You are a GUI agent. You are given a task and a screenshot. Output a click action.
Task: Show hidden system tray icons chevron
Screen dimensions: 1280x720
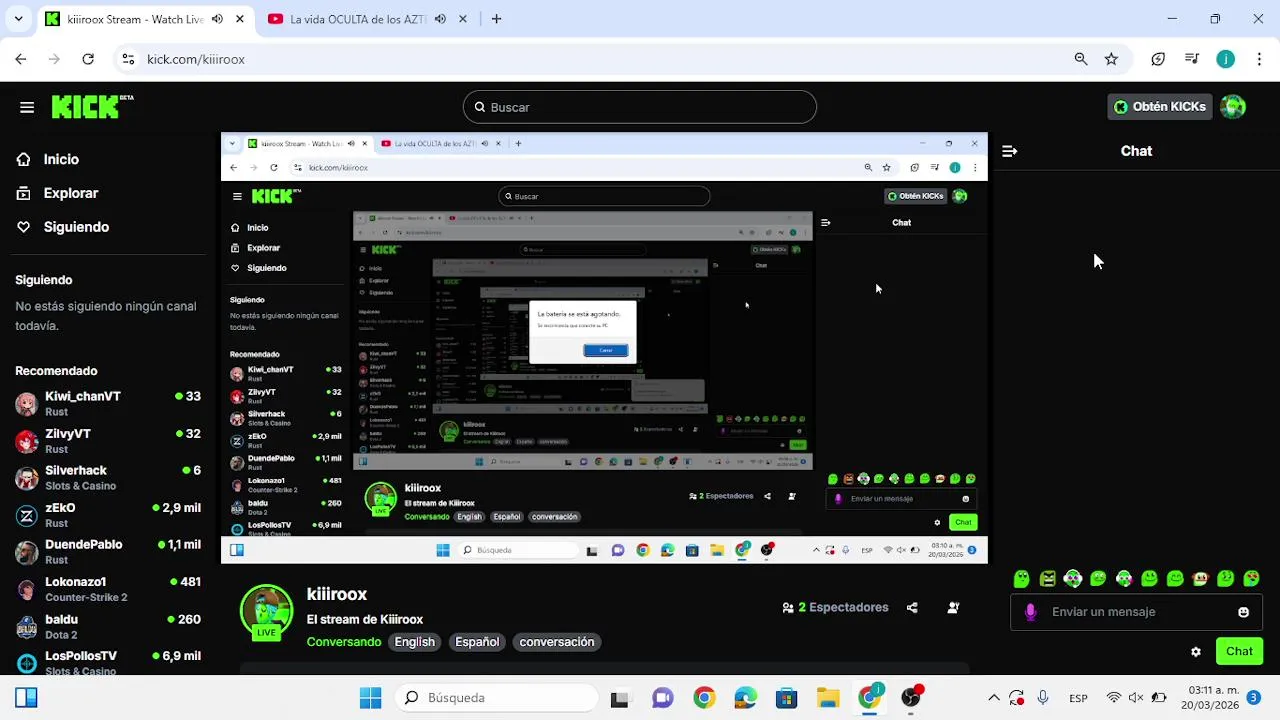point(994,698)
